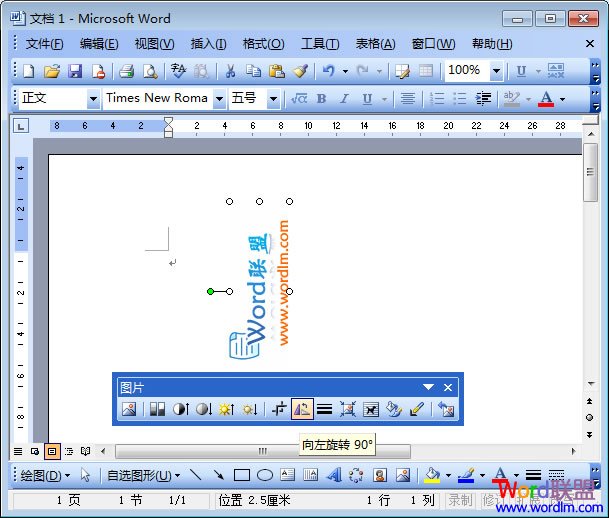Increase contrast in Picture toolbar

pyautogui.click(x=181, y=409)
